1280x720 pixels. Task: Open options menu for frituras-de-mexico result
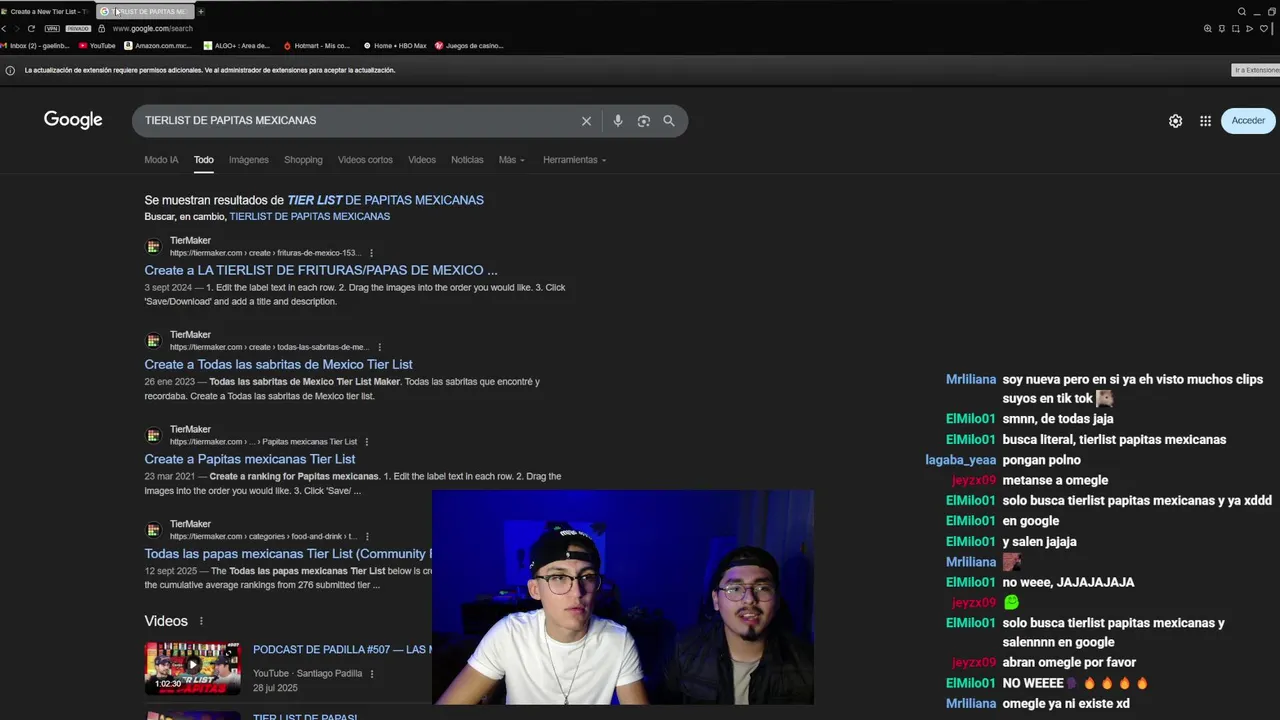[x=371, y=253]
